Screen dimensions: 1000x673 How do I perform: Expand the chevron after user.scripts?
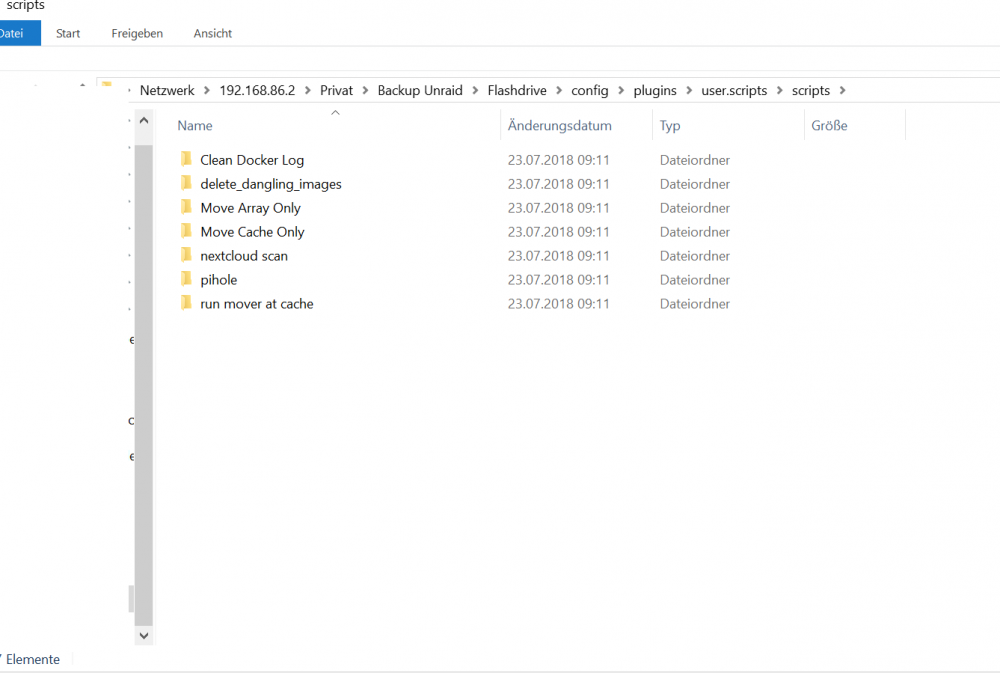[x=779, y=91]
